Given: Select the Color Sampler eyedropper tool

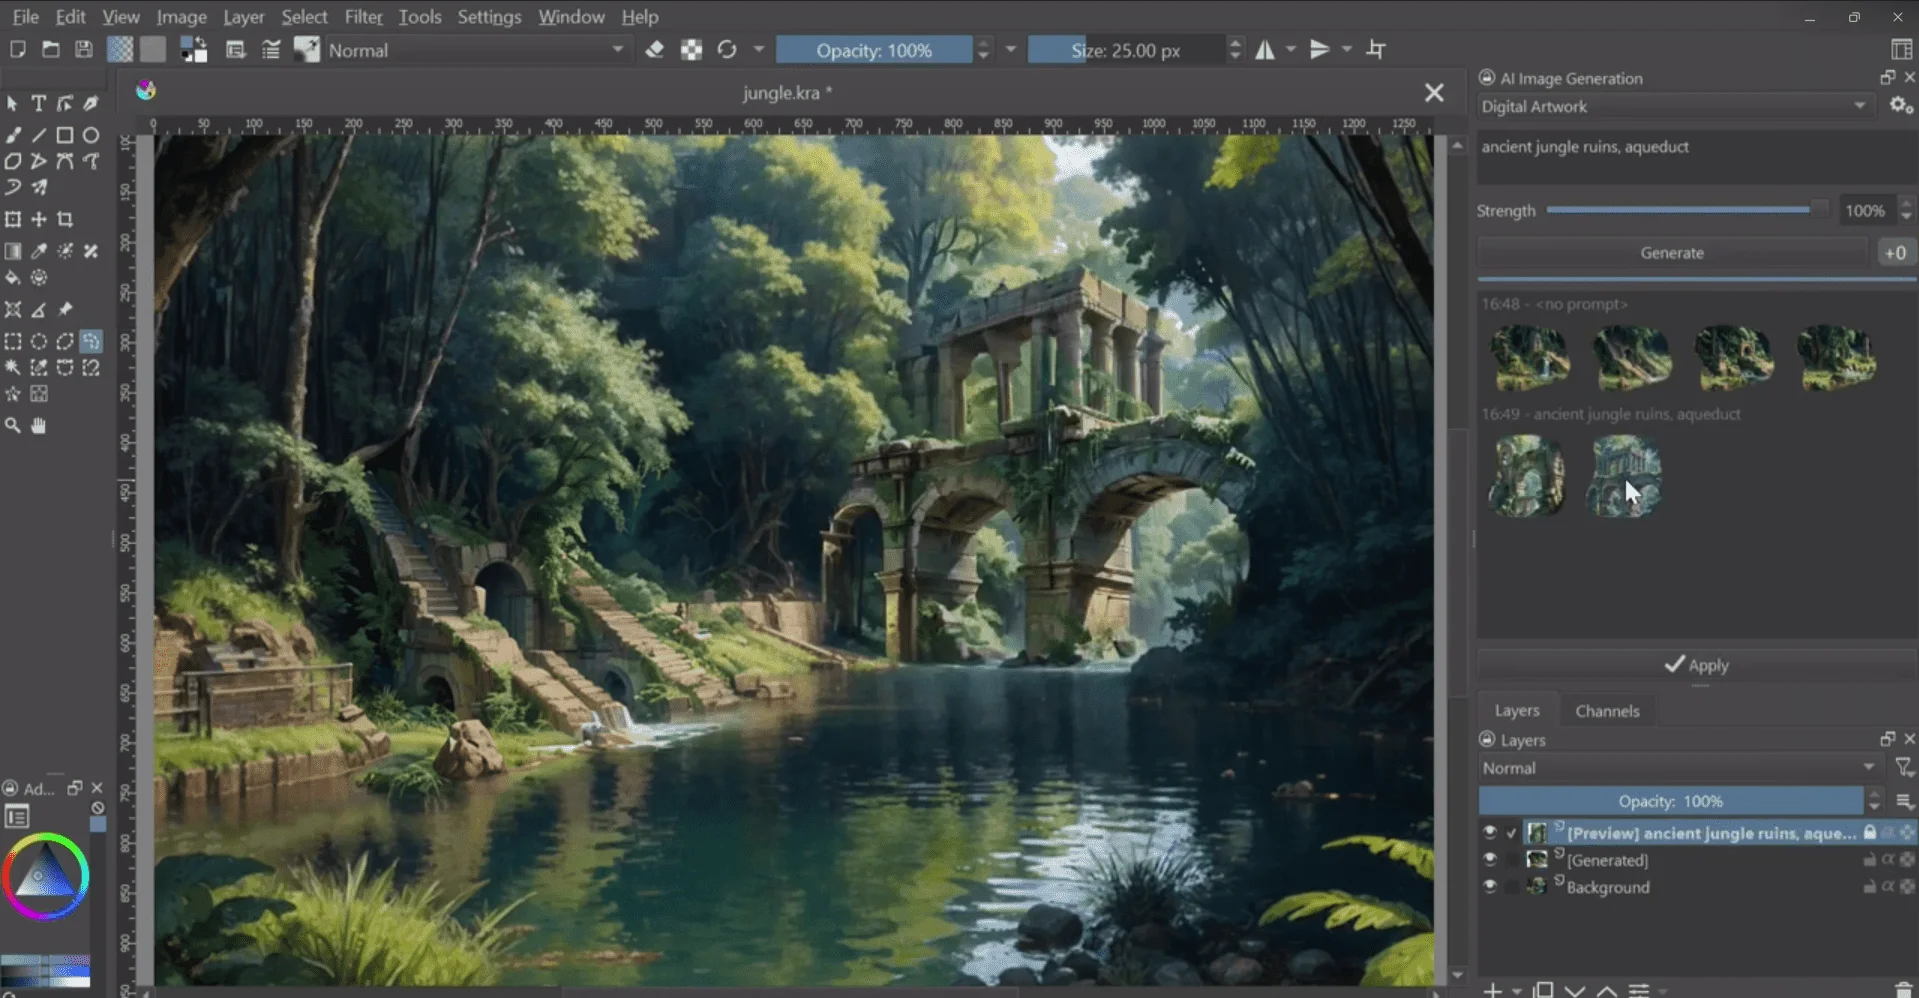Looking at the screenshot, I should pos(39,251).
